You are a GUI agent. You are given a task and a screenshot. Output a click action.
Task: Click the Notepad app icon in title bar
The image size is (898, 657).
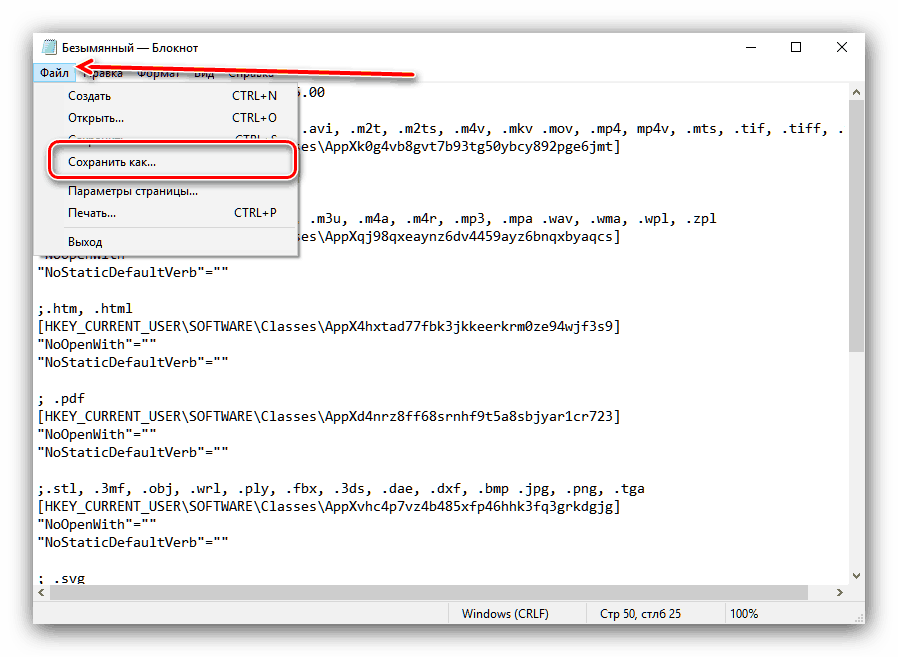50,48
